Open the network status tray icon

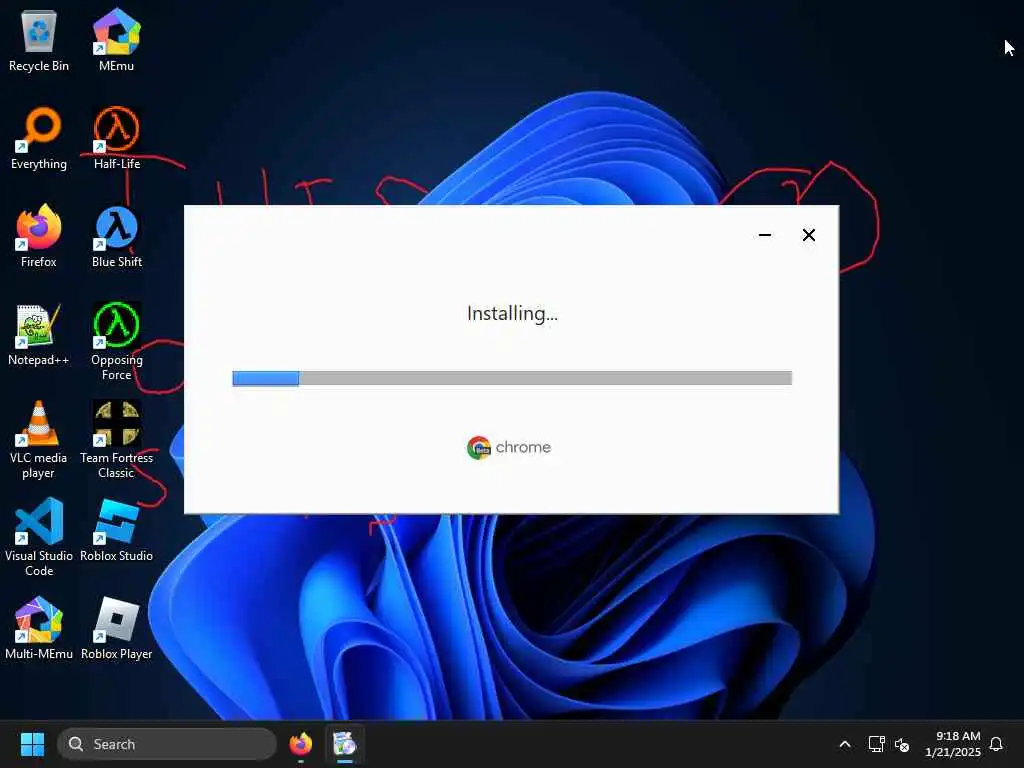pos(876,744)
